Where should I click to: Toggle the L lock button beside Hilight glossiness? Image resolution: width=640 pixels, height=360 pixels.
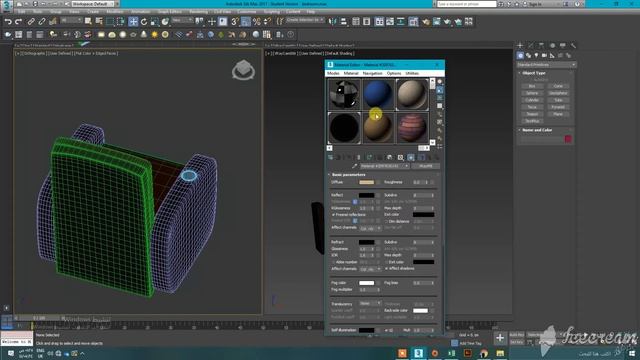click(355, 202)
